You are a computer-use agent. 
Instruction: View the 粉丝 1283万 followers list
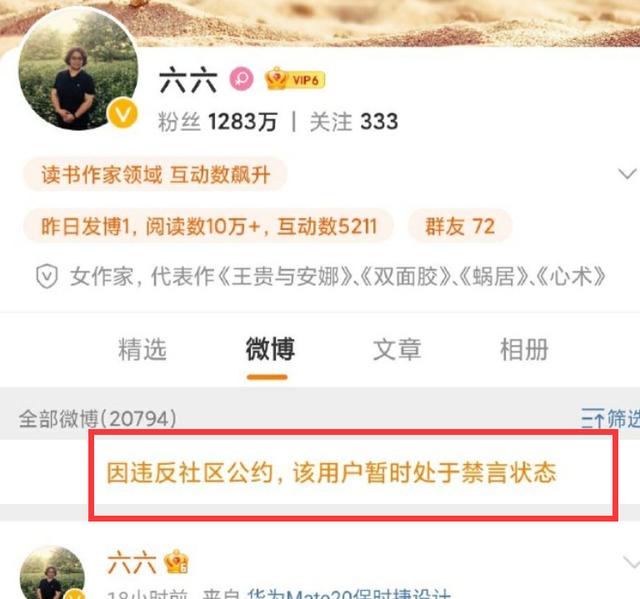coord(218,122)
